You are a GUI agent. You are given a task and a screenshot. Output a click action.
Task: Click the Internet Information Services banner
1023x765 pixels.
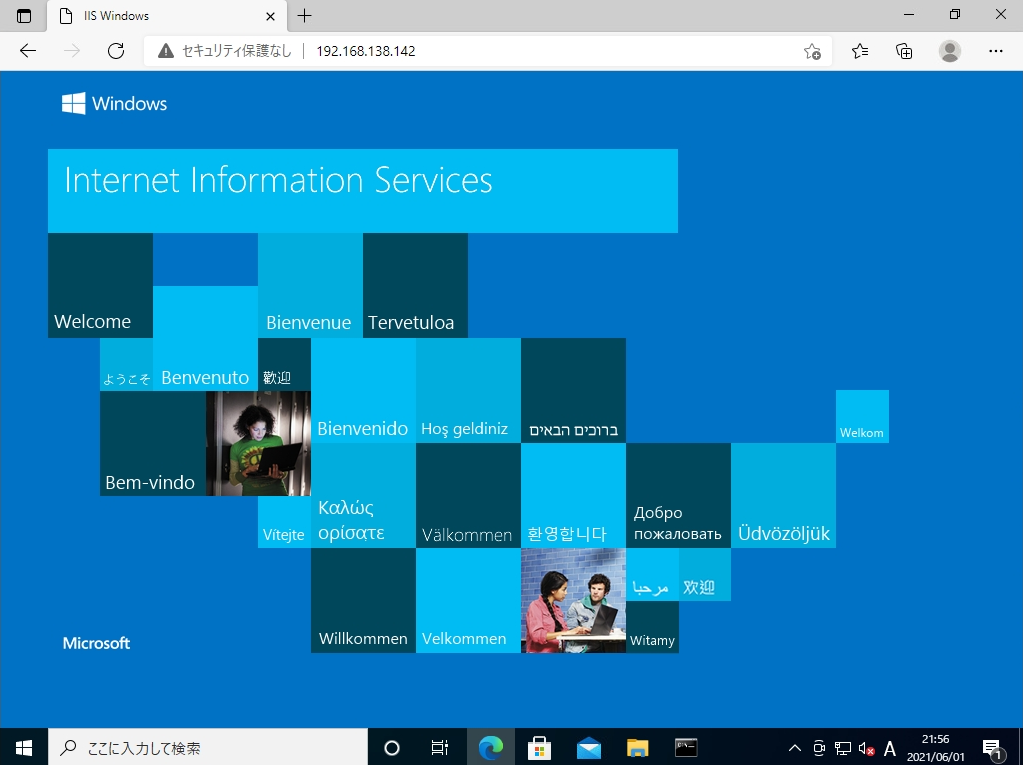tap(363, 191)
